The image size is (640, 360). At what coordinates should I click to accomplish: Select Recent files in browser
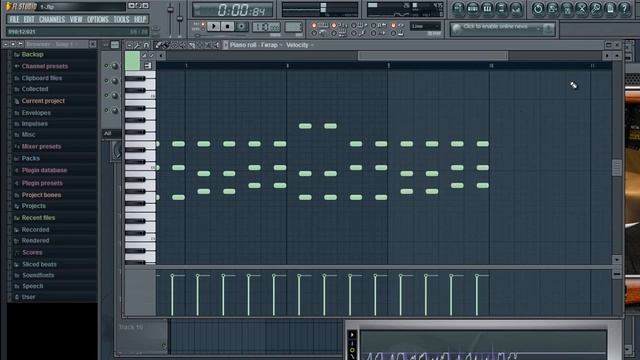38,218
